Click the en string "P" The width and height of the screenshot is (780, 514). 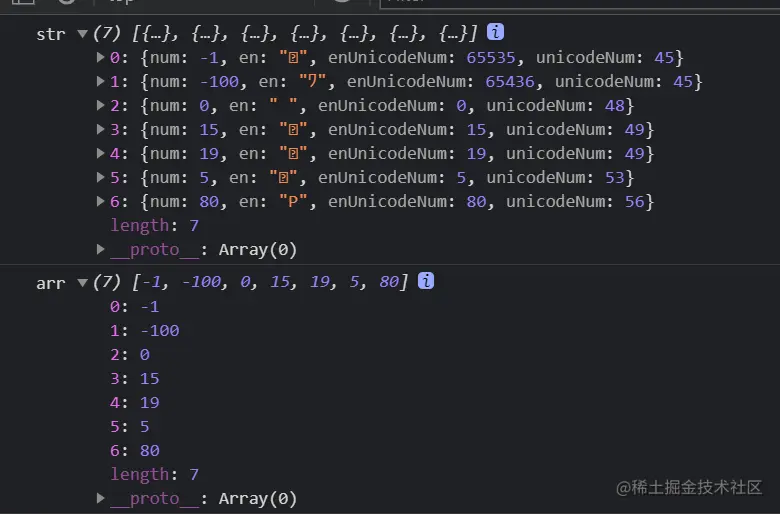point(293,202)
